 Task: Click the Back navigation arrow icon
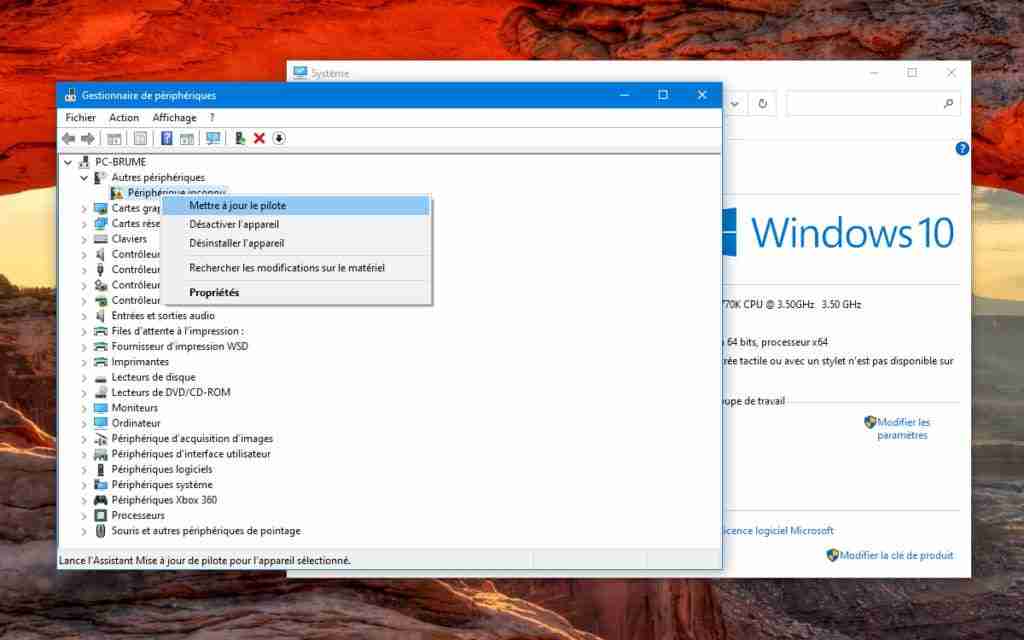(70, 138)
